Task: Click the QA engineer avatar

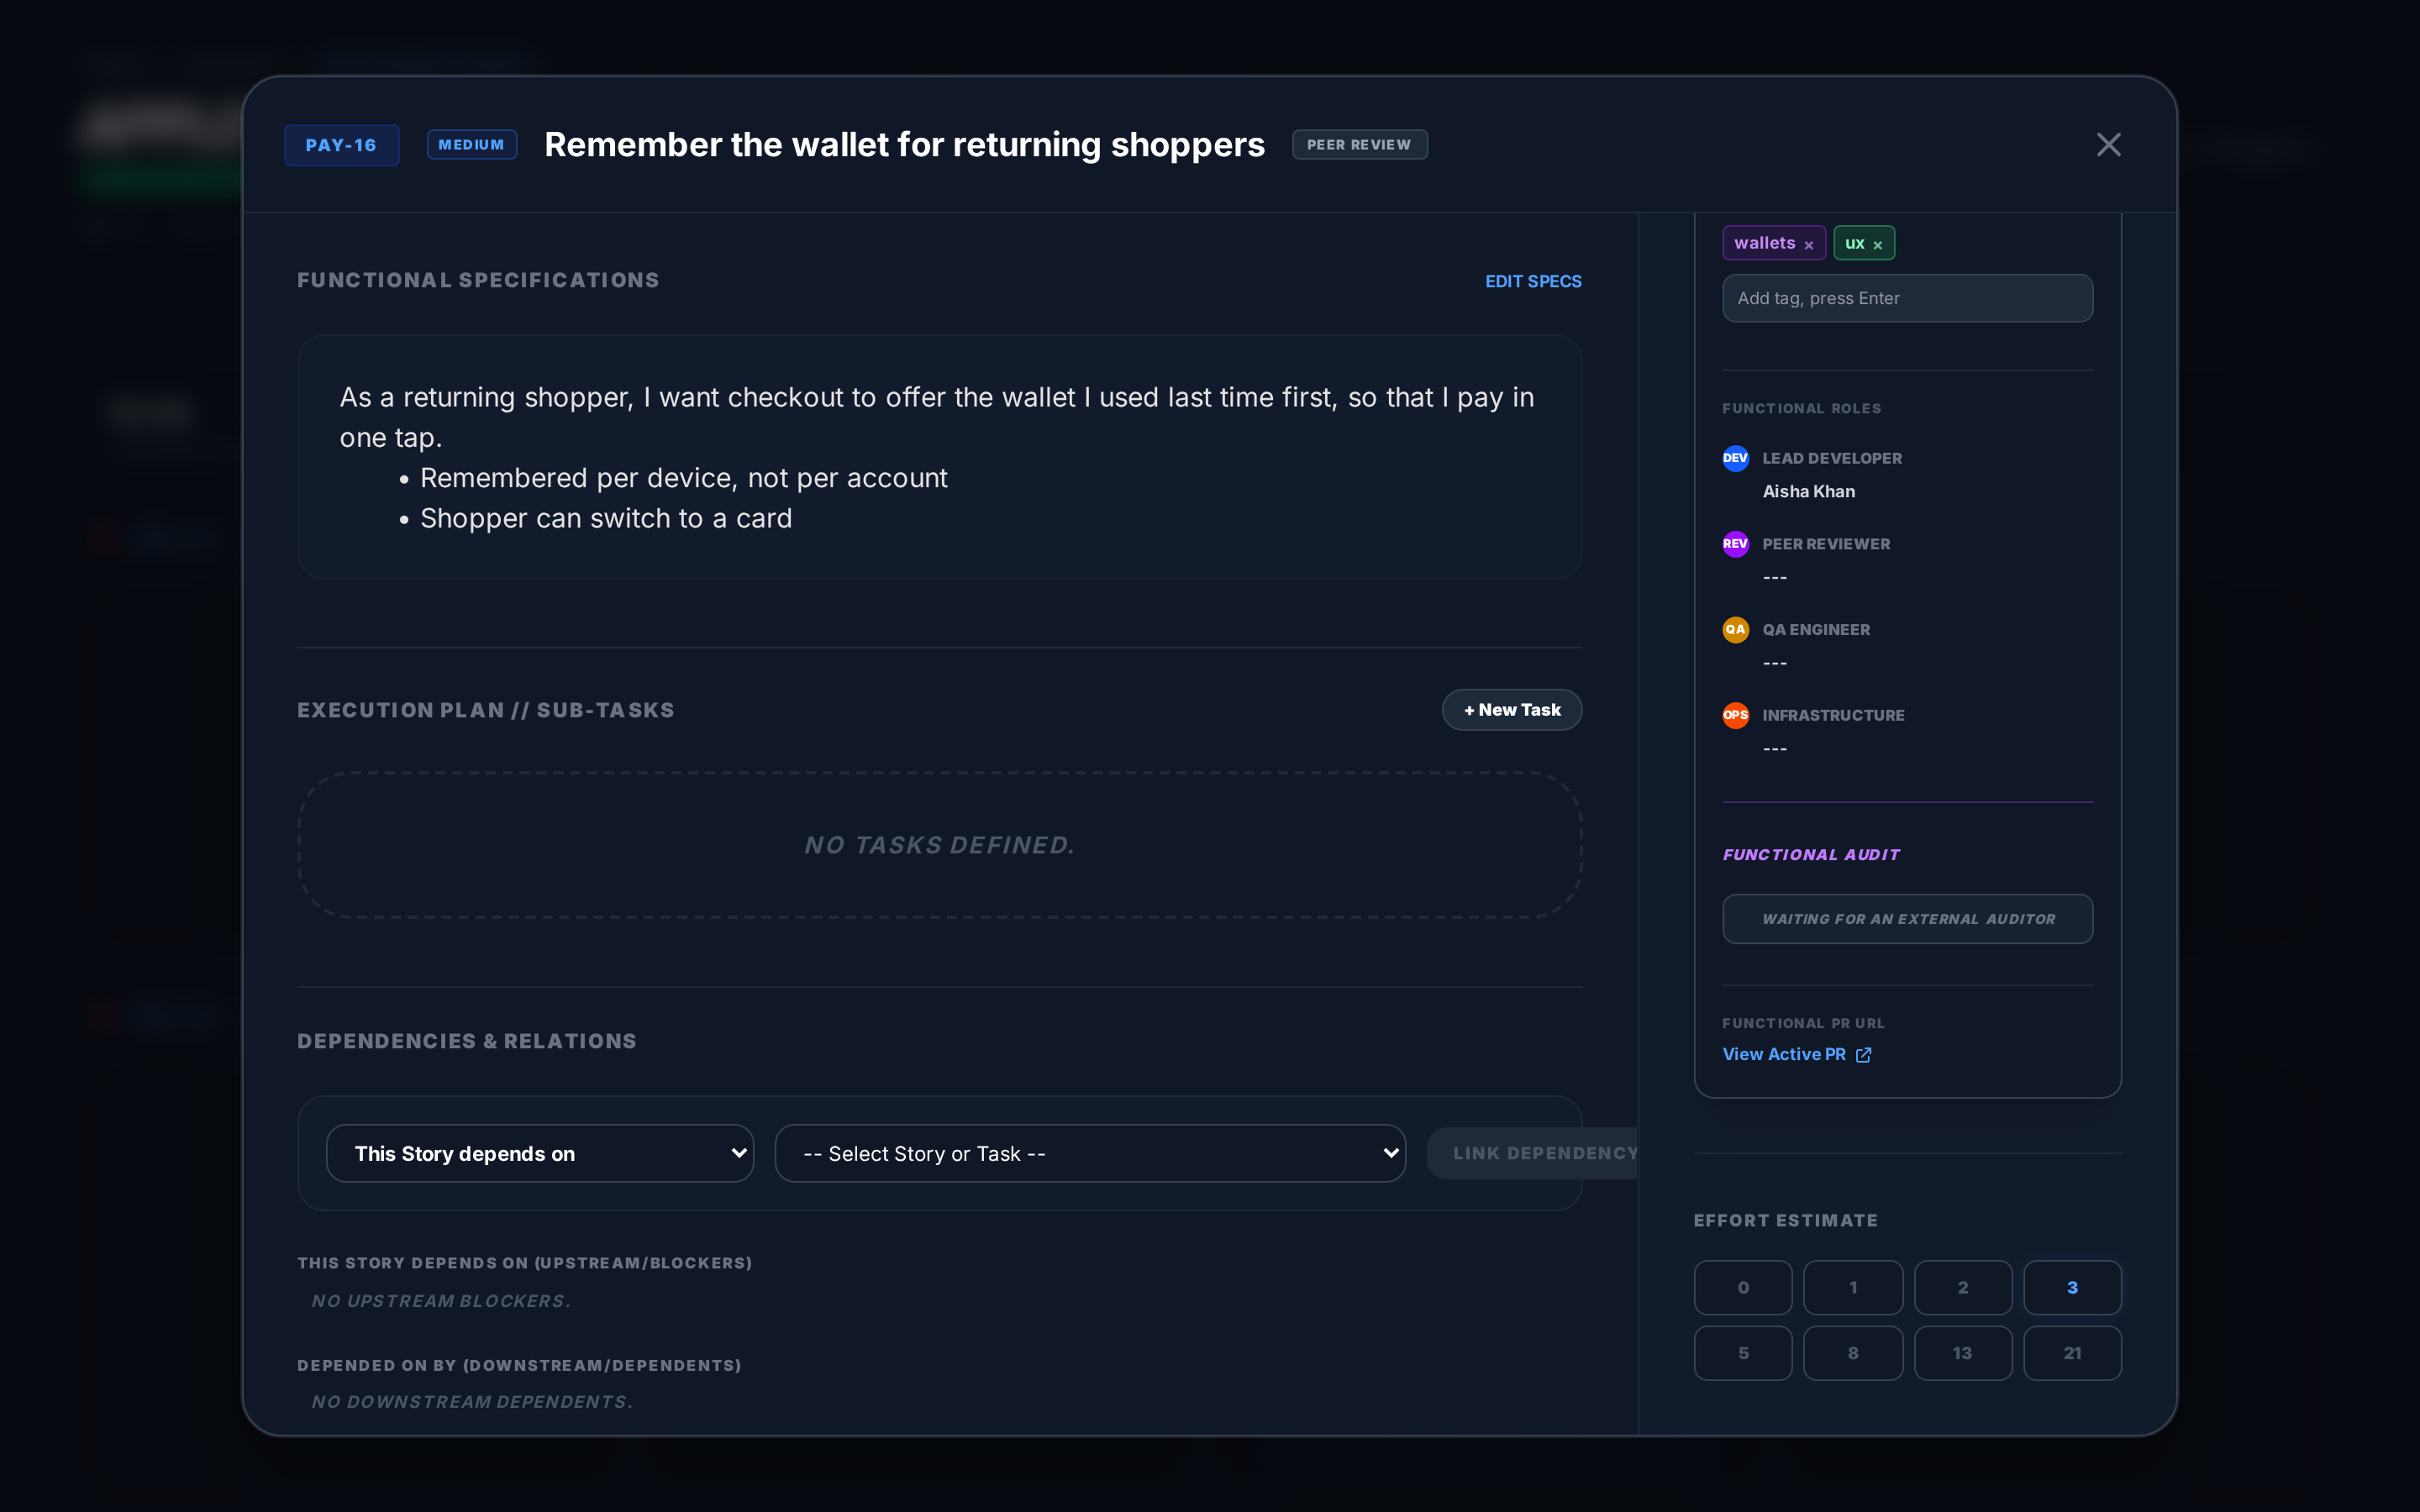Action: point(1735,629)
